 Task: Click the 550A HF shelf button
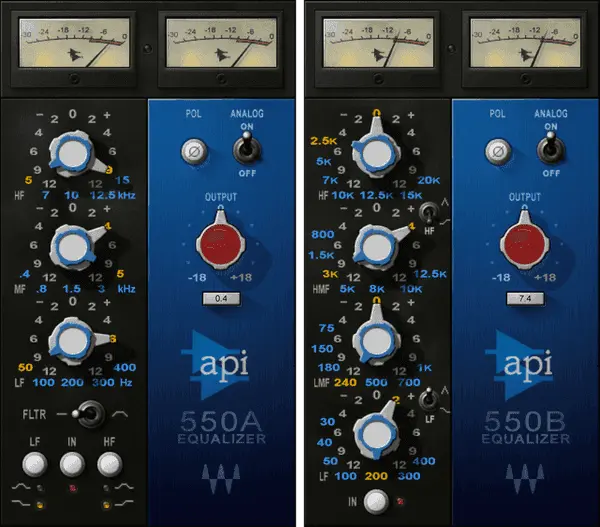109,463
